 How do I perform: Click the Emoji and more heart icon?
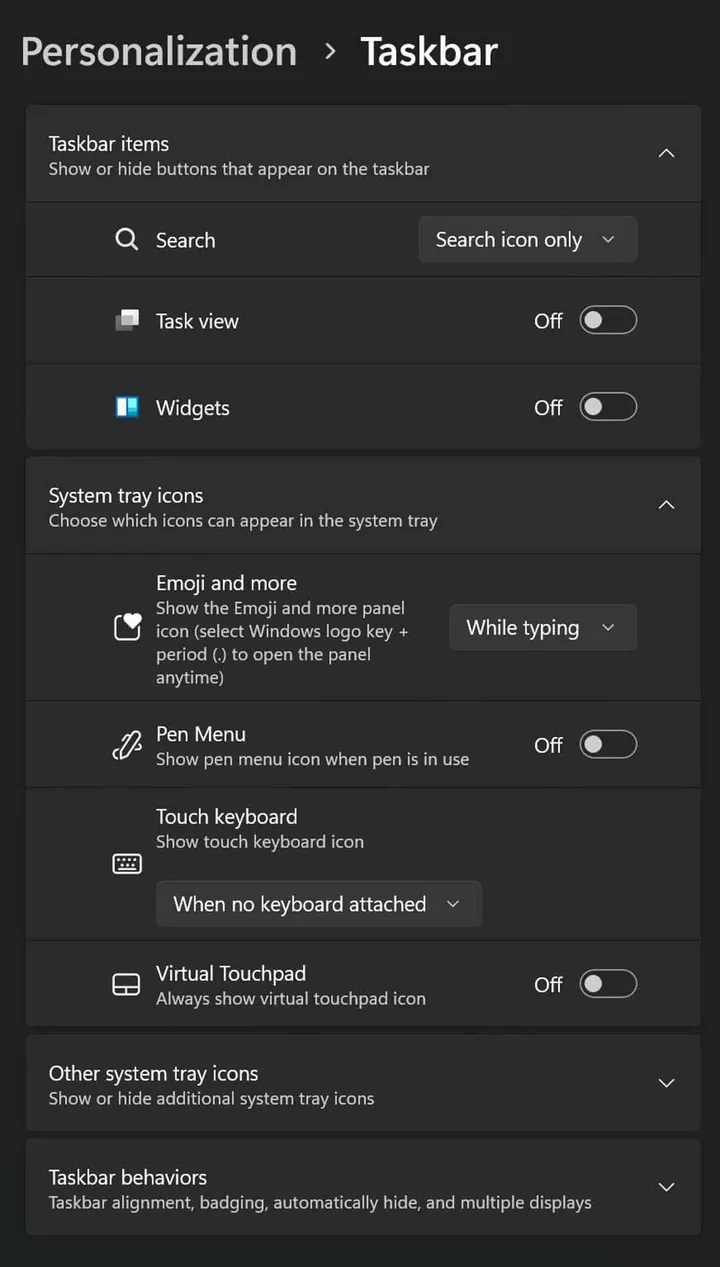click(x=126, y=627)
